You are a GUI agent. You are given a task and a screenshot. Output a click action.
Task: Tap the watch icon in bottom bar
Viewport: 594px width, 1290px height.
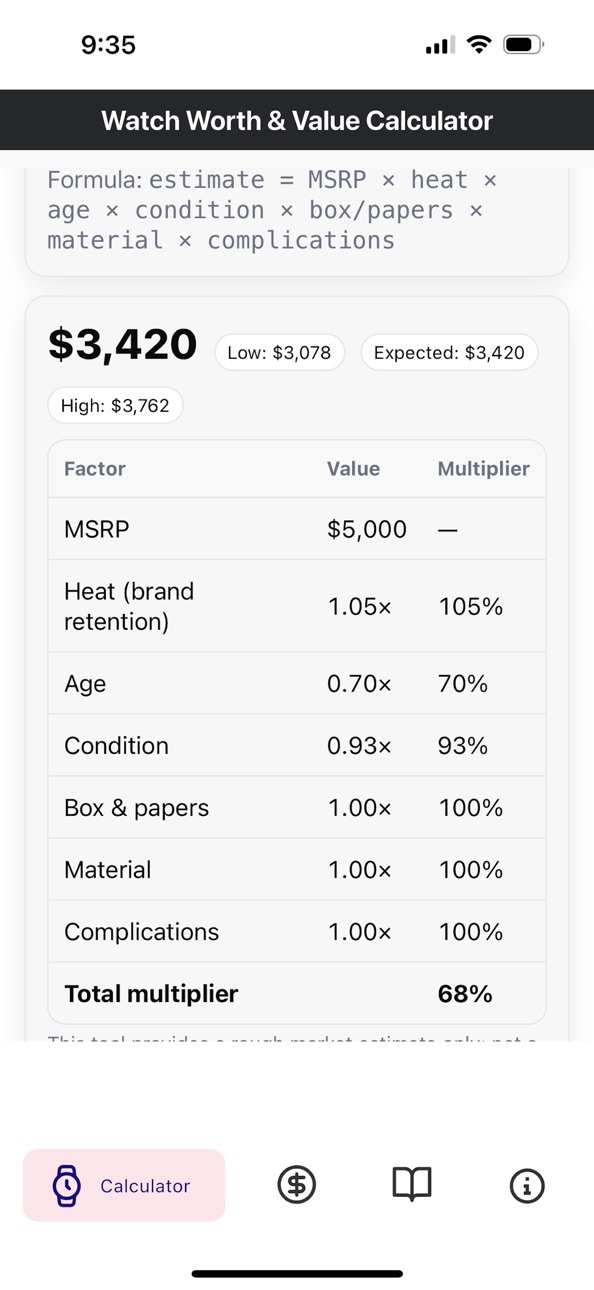tap(66, 1186)
